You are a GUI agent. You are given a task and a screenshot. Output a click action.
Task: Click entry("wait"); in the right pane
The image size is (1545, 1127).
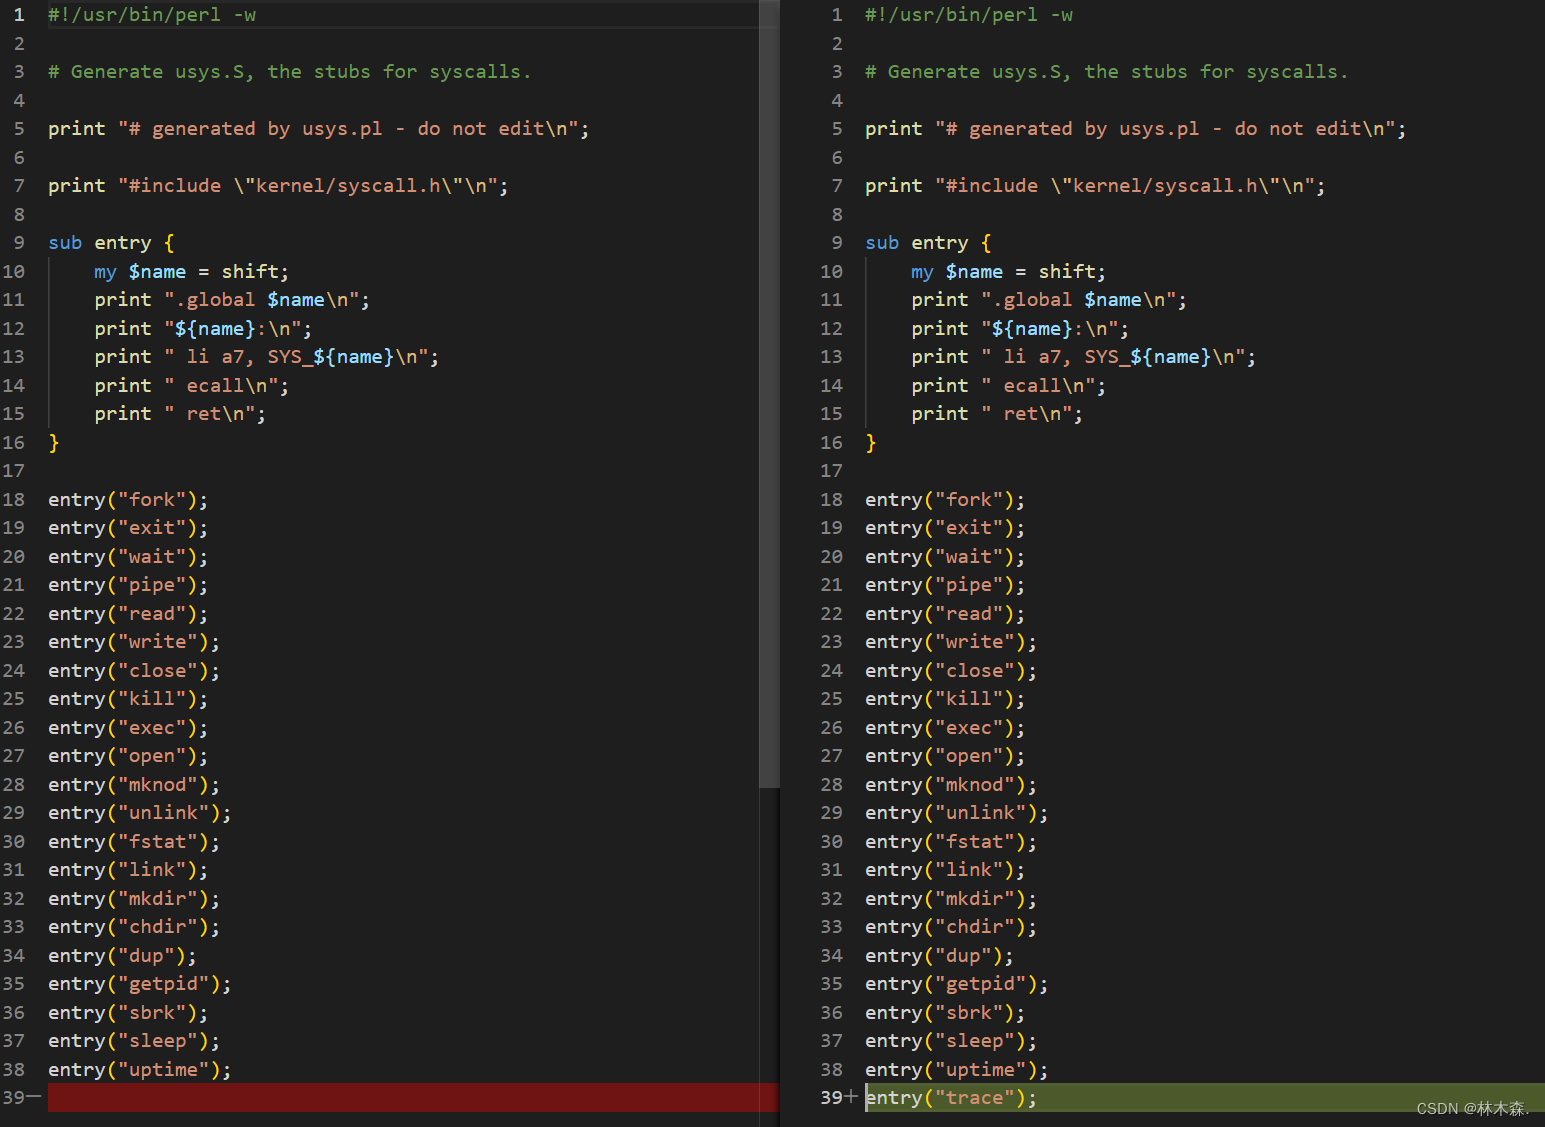[x=945, y=557]
